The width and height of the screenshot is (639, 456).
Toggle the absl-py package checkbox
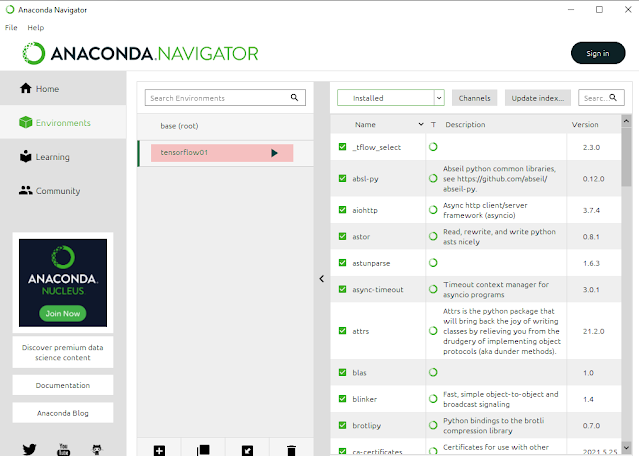pyautogui.click(x=342, y=178)
